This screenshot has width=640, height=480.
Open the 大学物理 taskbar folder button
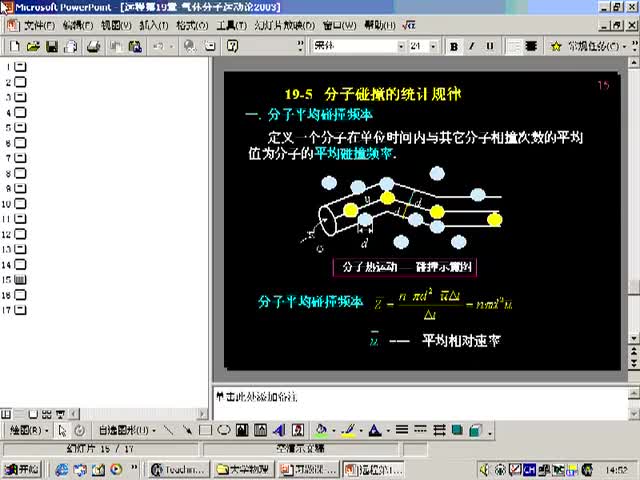pos(242,470)
